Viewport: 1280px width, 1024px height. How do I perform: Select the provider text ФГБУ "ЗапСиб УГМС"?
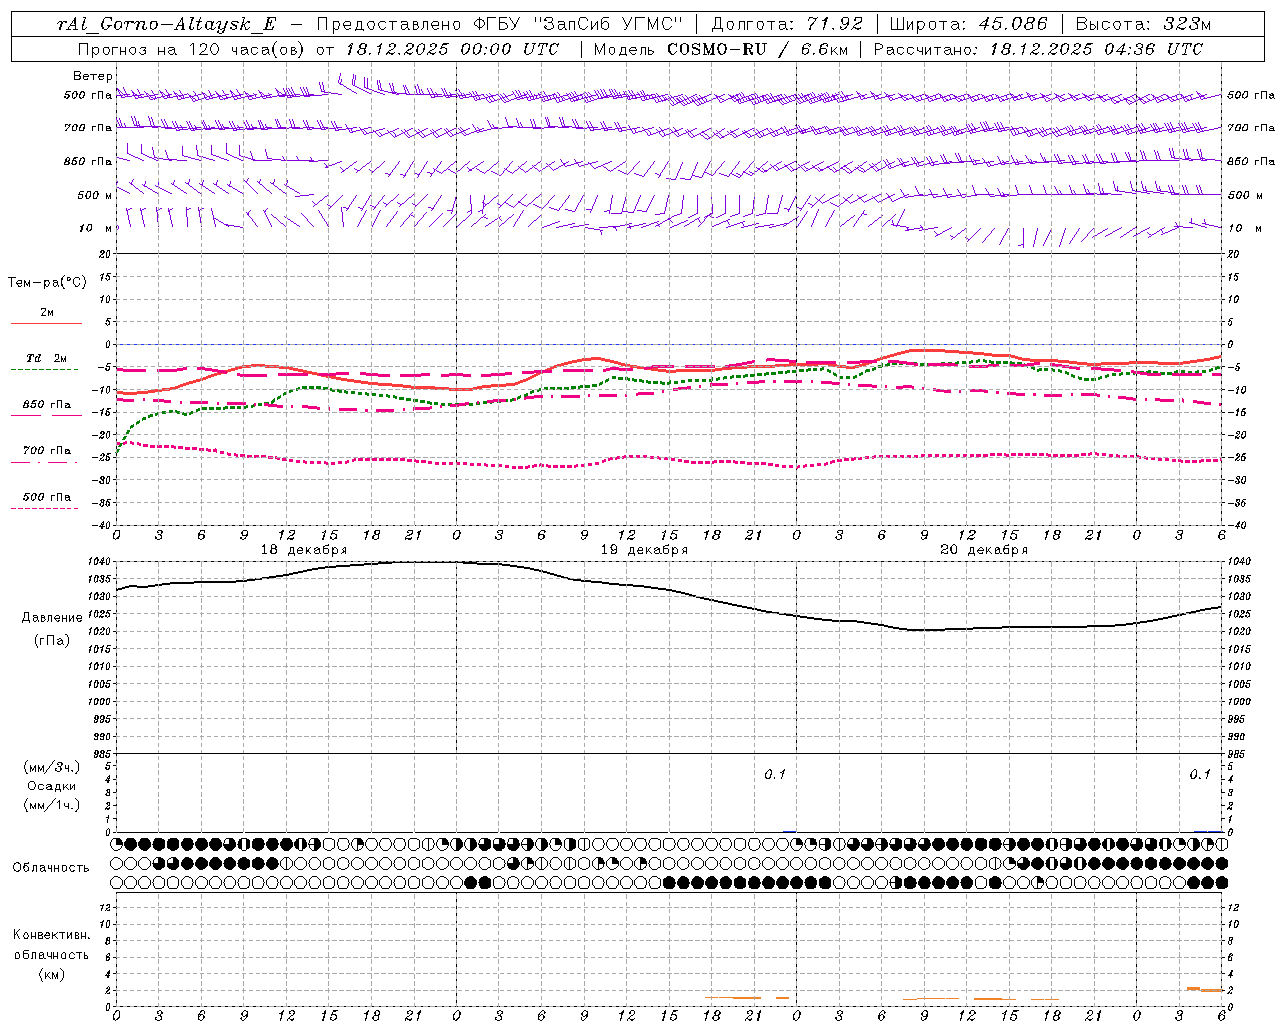point(576,24)
